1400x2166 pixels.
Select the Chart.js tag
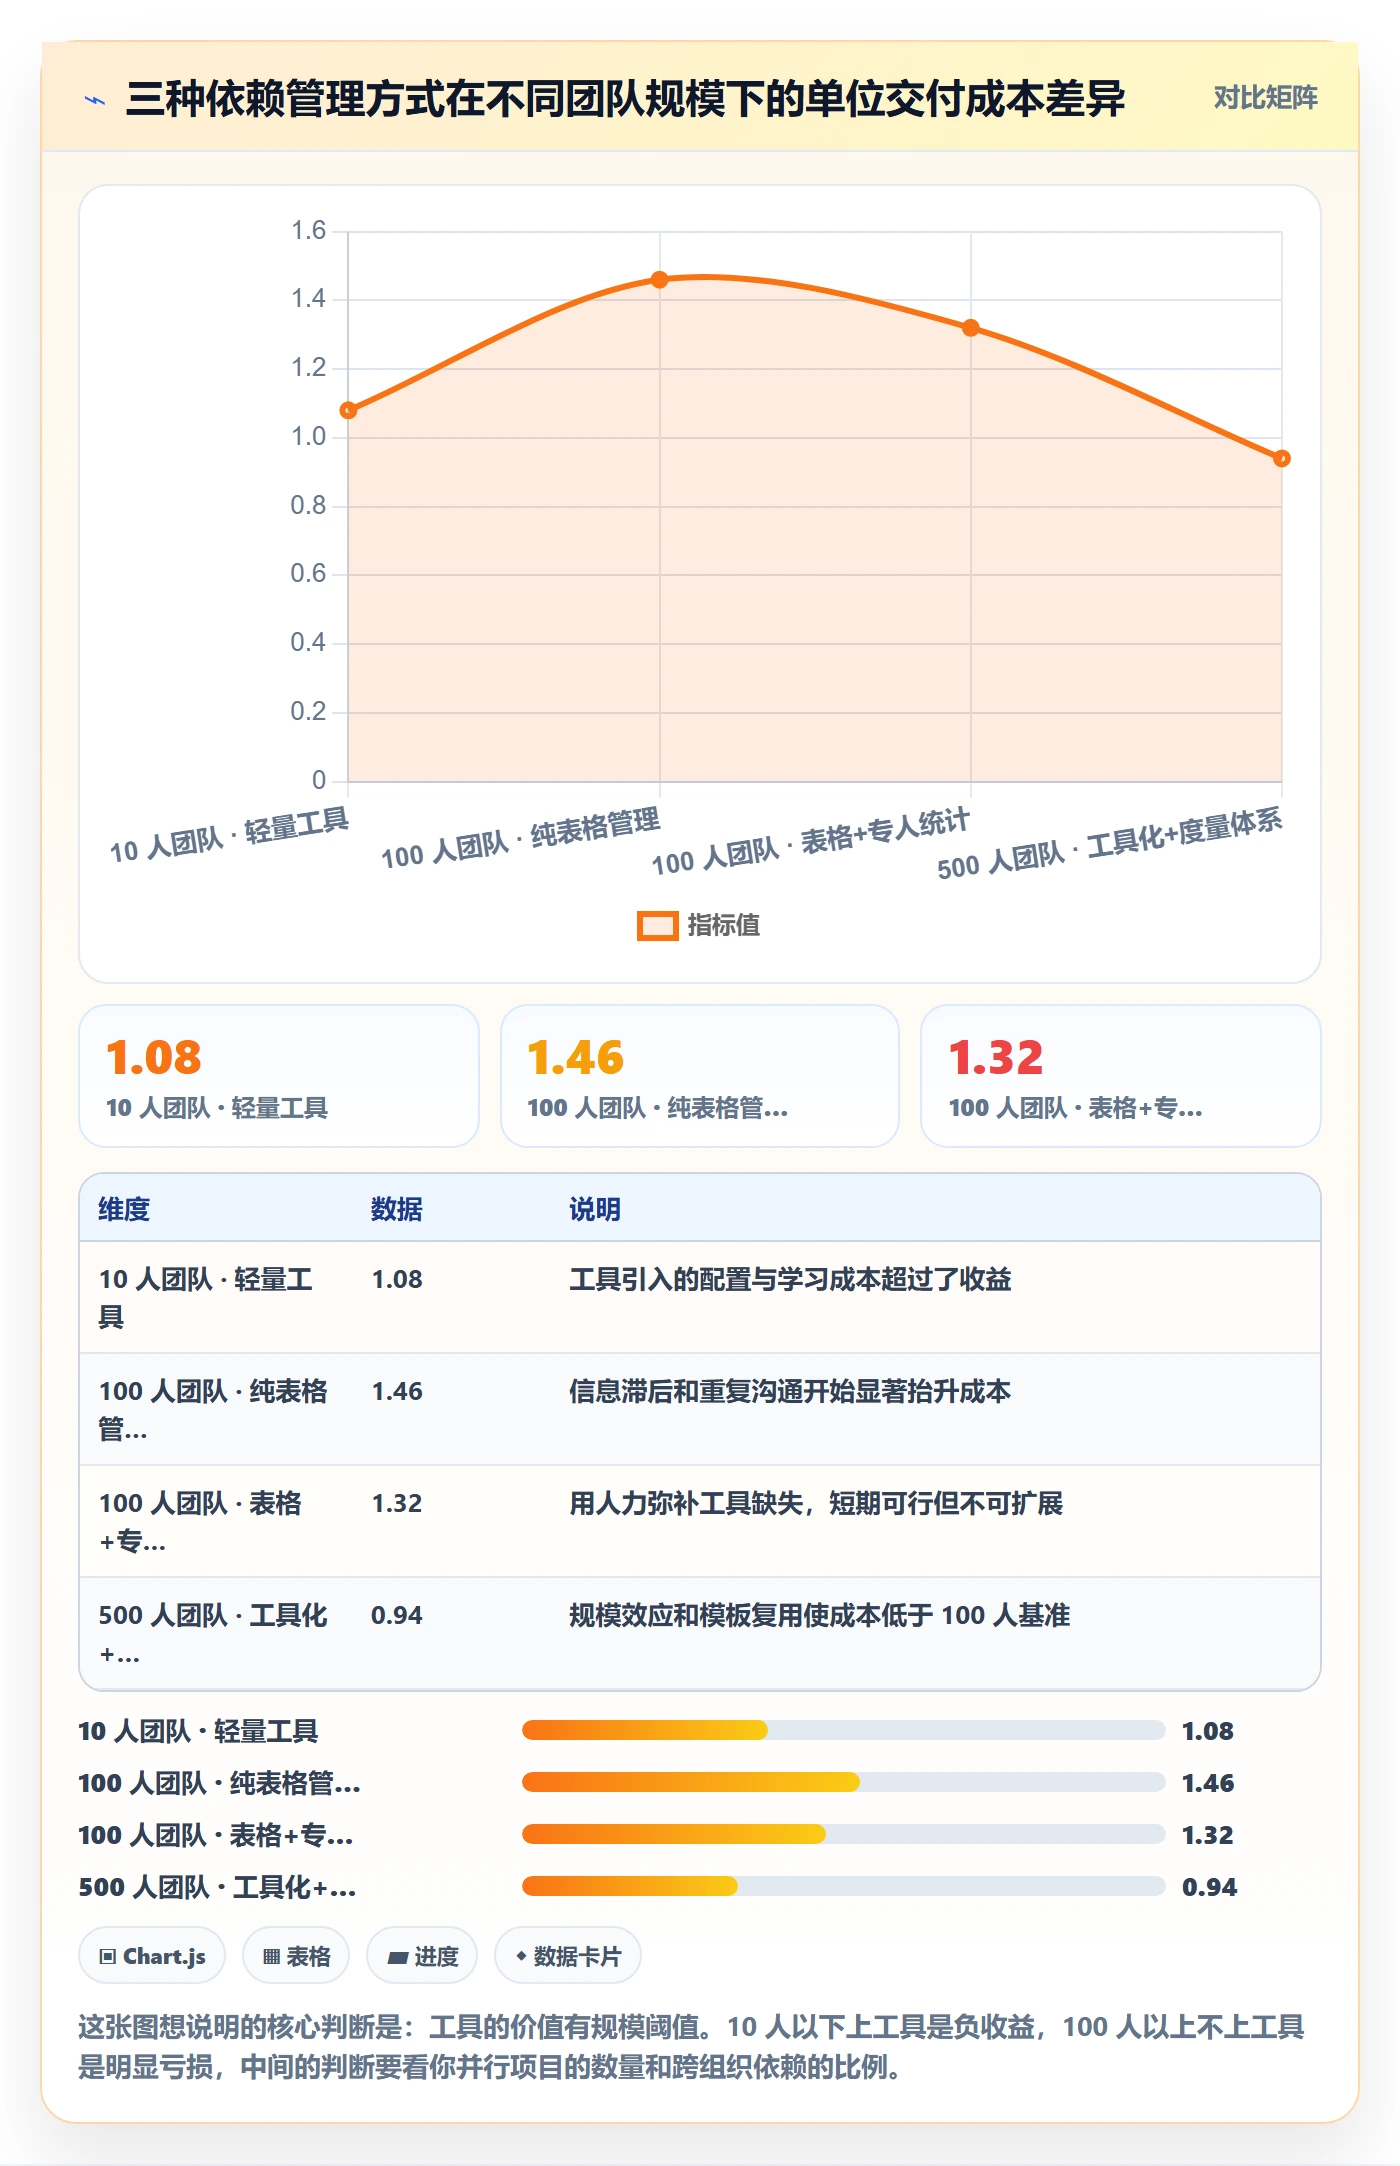click(x=152, y=1956)
